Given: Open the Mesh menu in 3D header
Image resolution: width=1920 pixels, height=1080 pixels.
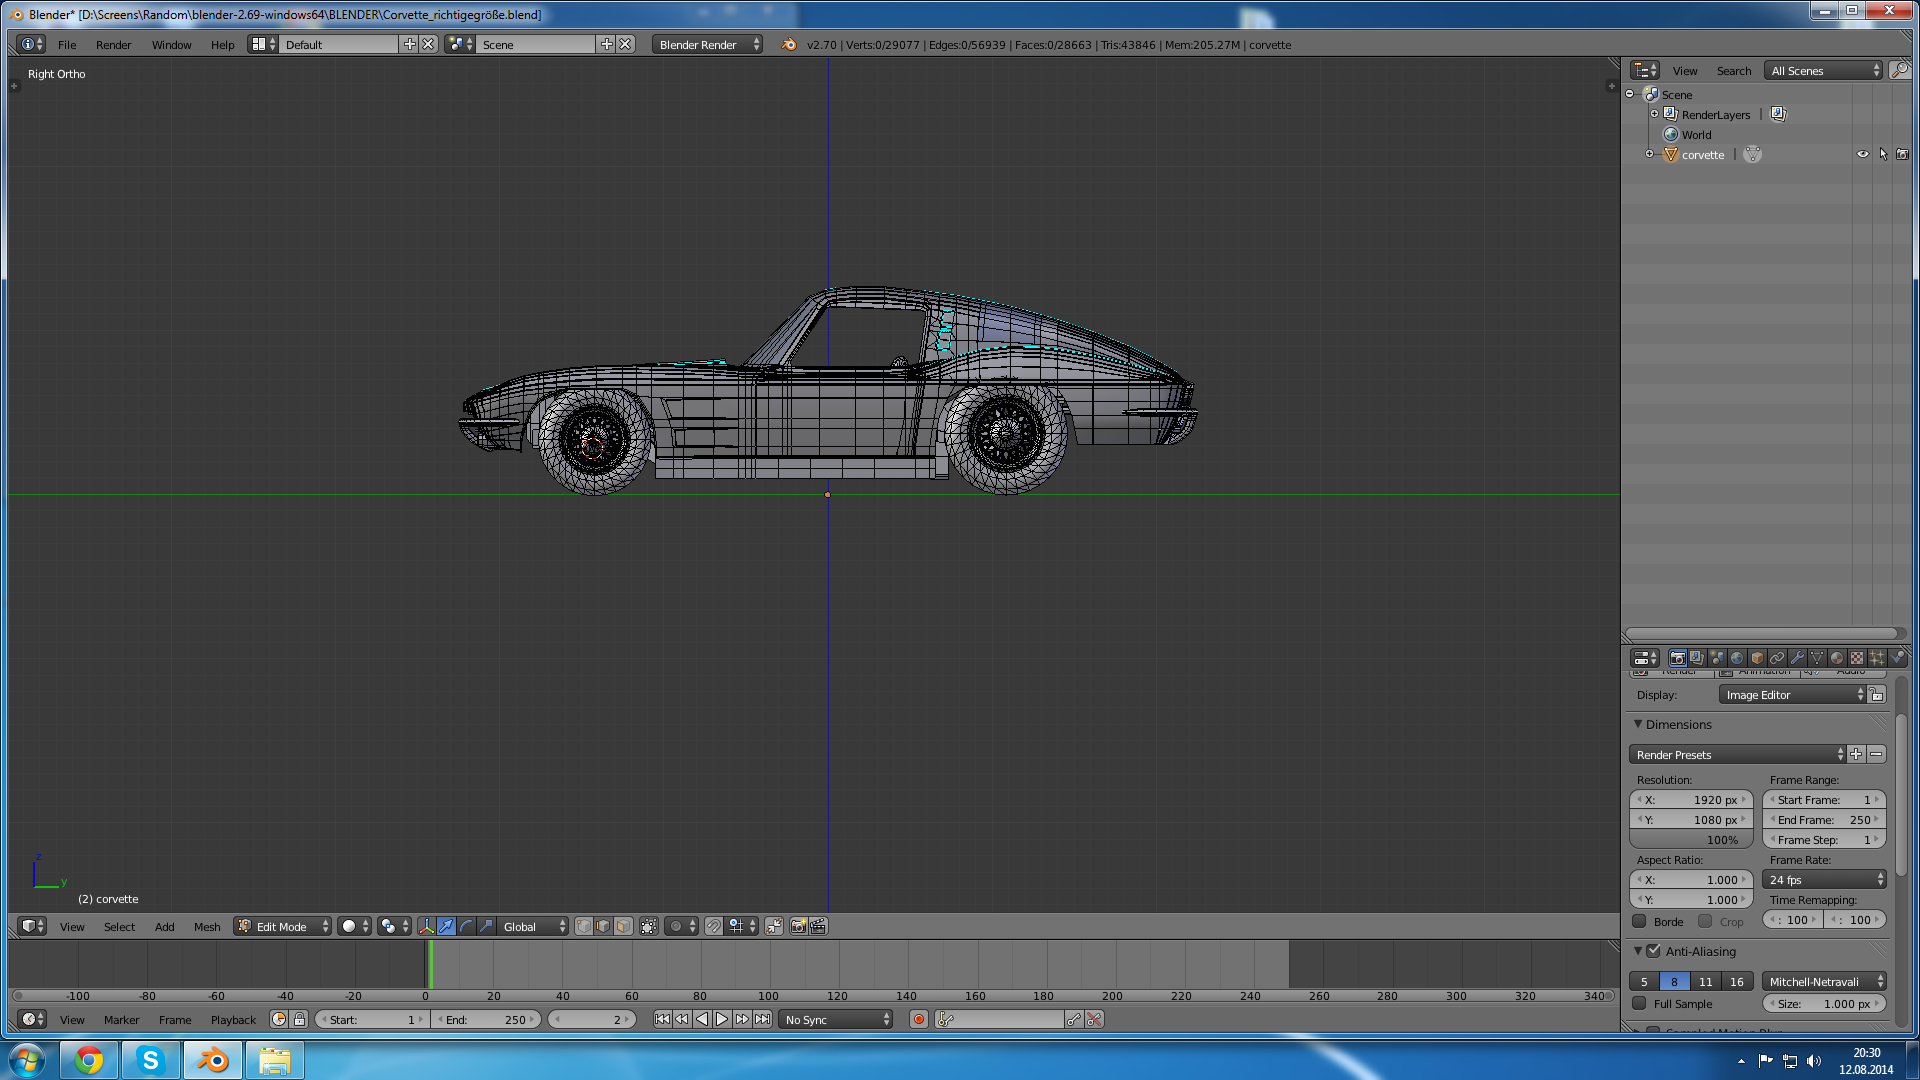Looking at the screenshot, I should 207,926.
